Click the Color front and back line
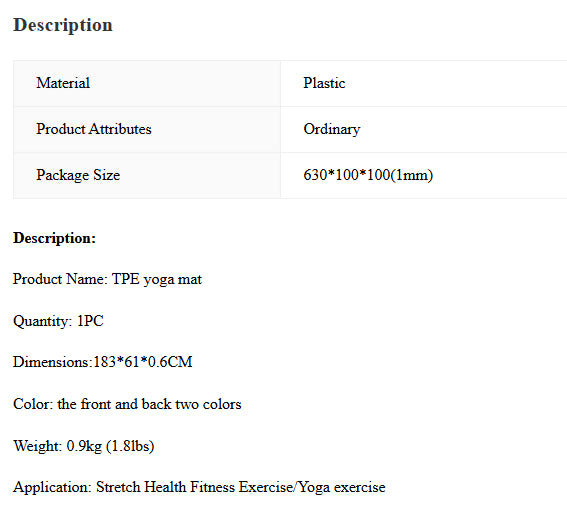567x522 pixels. (x=127, y=404)
